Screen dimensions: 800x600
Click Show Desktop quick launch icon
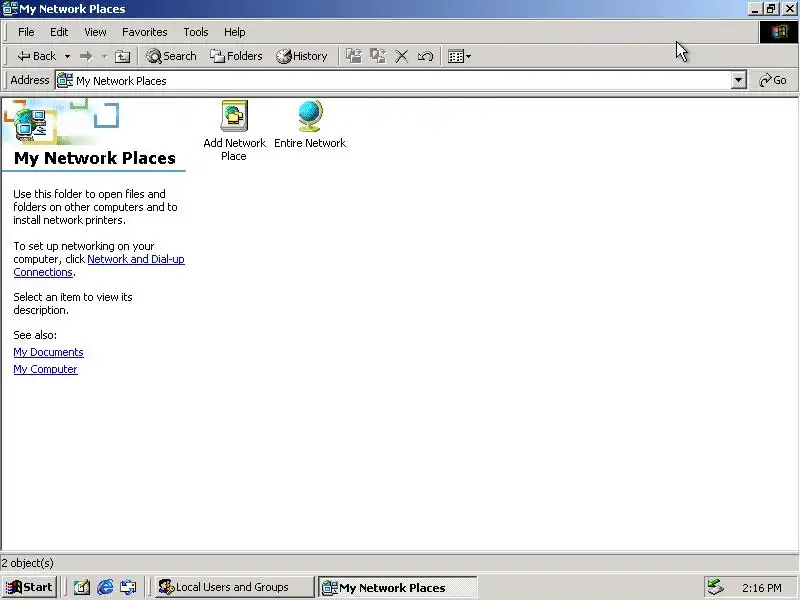coord(82,587)
